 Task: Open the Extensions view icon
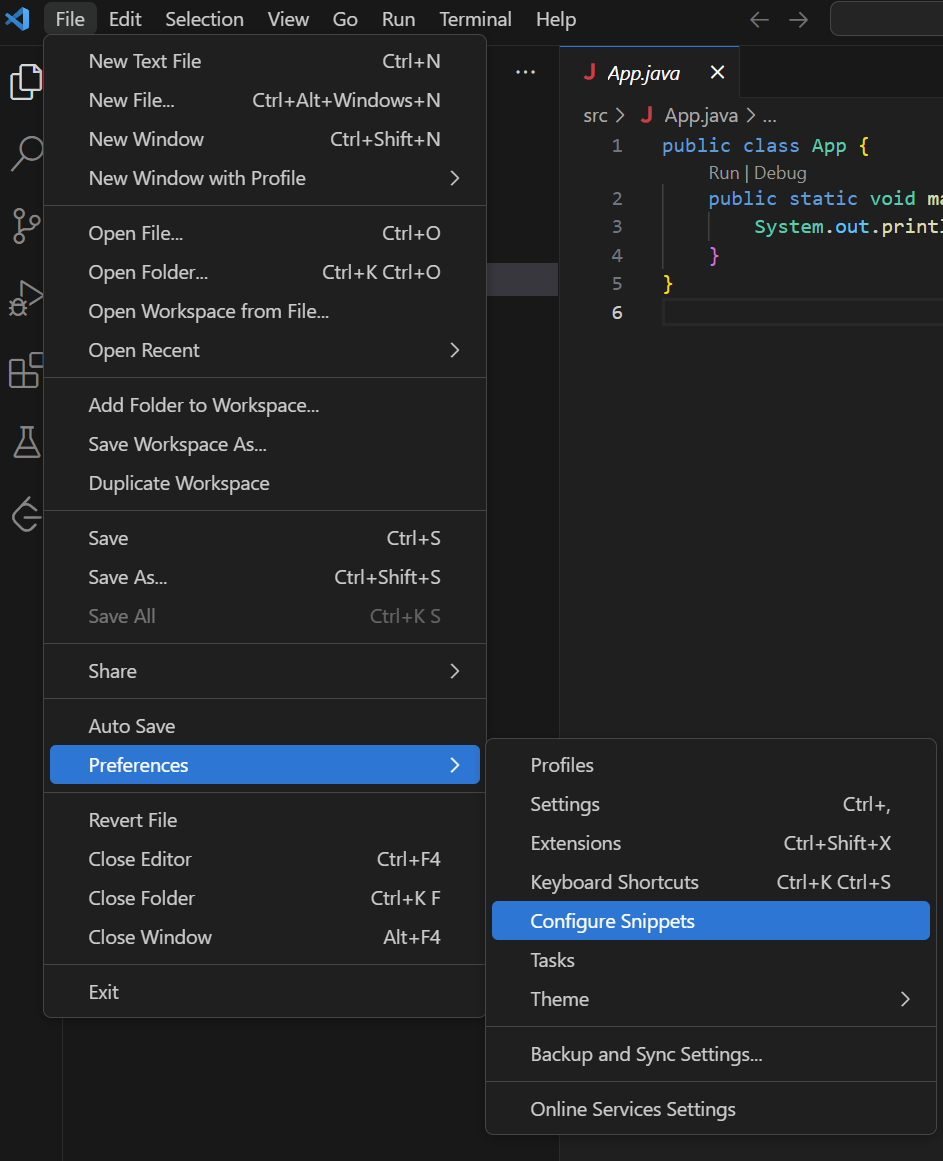pyautogui.click(x=25, y=371)
